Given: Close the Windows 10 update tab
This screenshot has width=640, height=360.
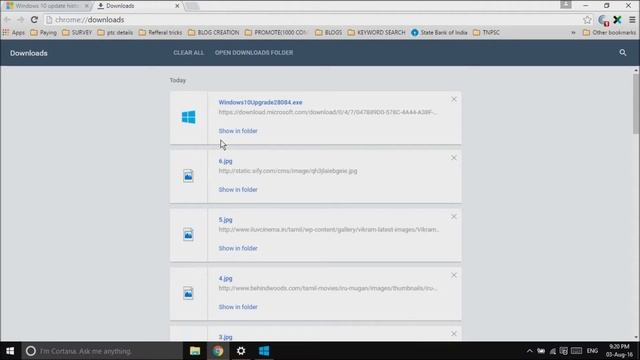Looking at the screenshot, I should tap(87, 6).
